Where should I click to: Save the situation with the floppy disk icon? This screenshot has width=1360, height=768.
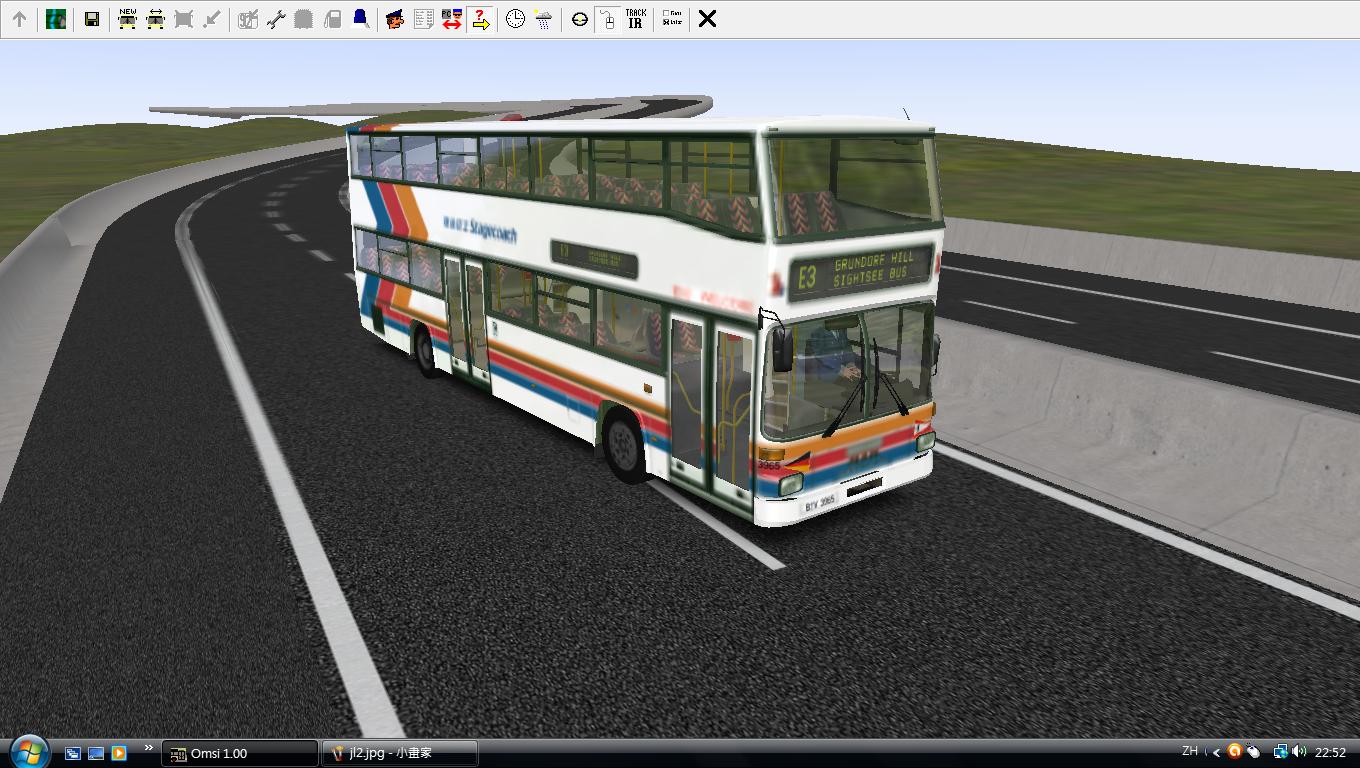[92, 19]
